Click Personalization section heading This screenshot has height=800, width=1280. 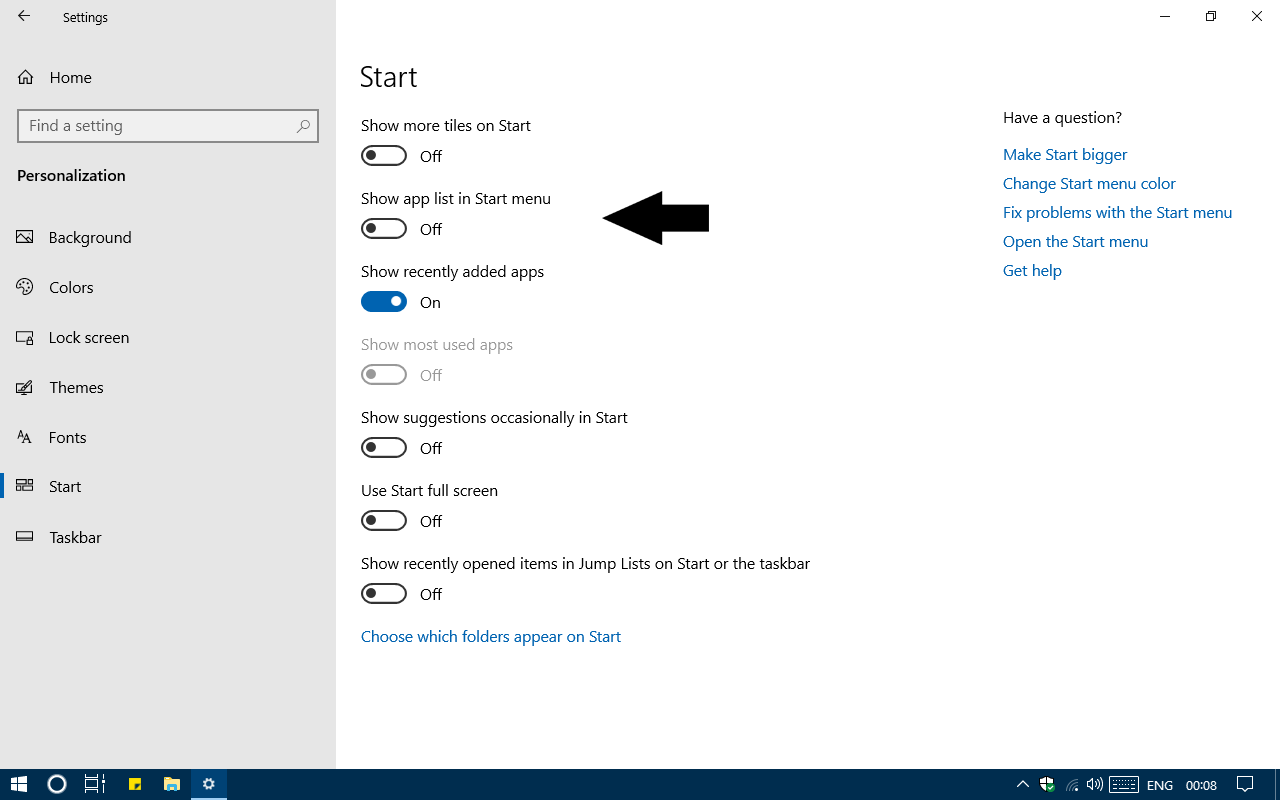tap(71, 175)
